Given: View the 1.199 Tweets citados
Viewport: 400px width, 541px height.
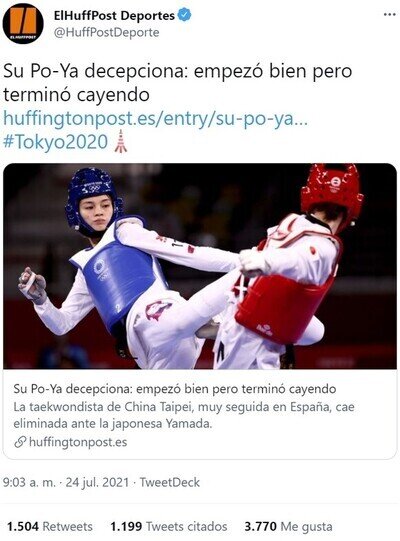Looking at the screenshot, I should (169, 527).
